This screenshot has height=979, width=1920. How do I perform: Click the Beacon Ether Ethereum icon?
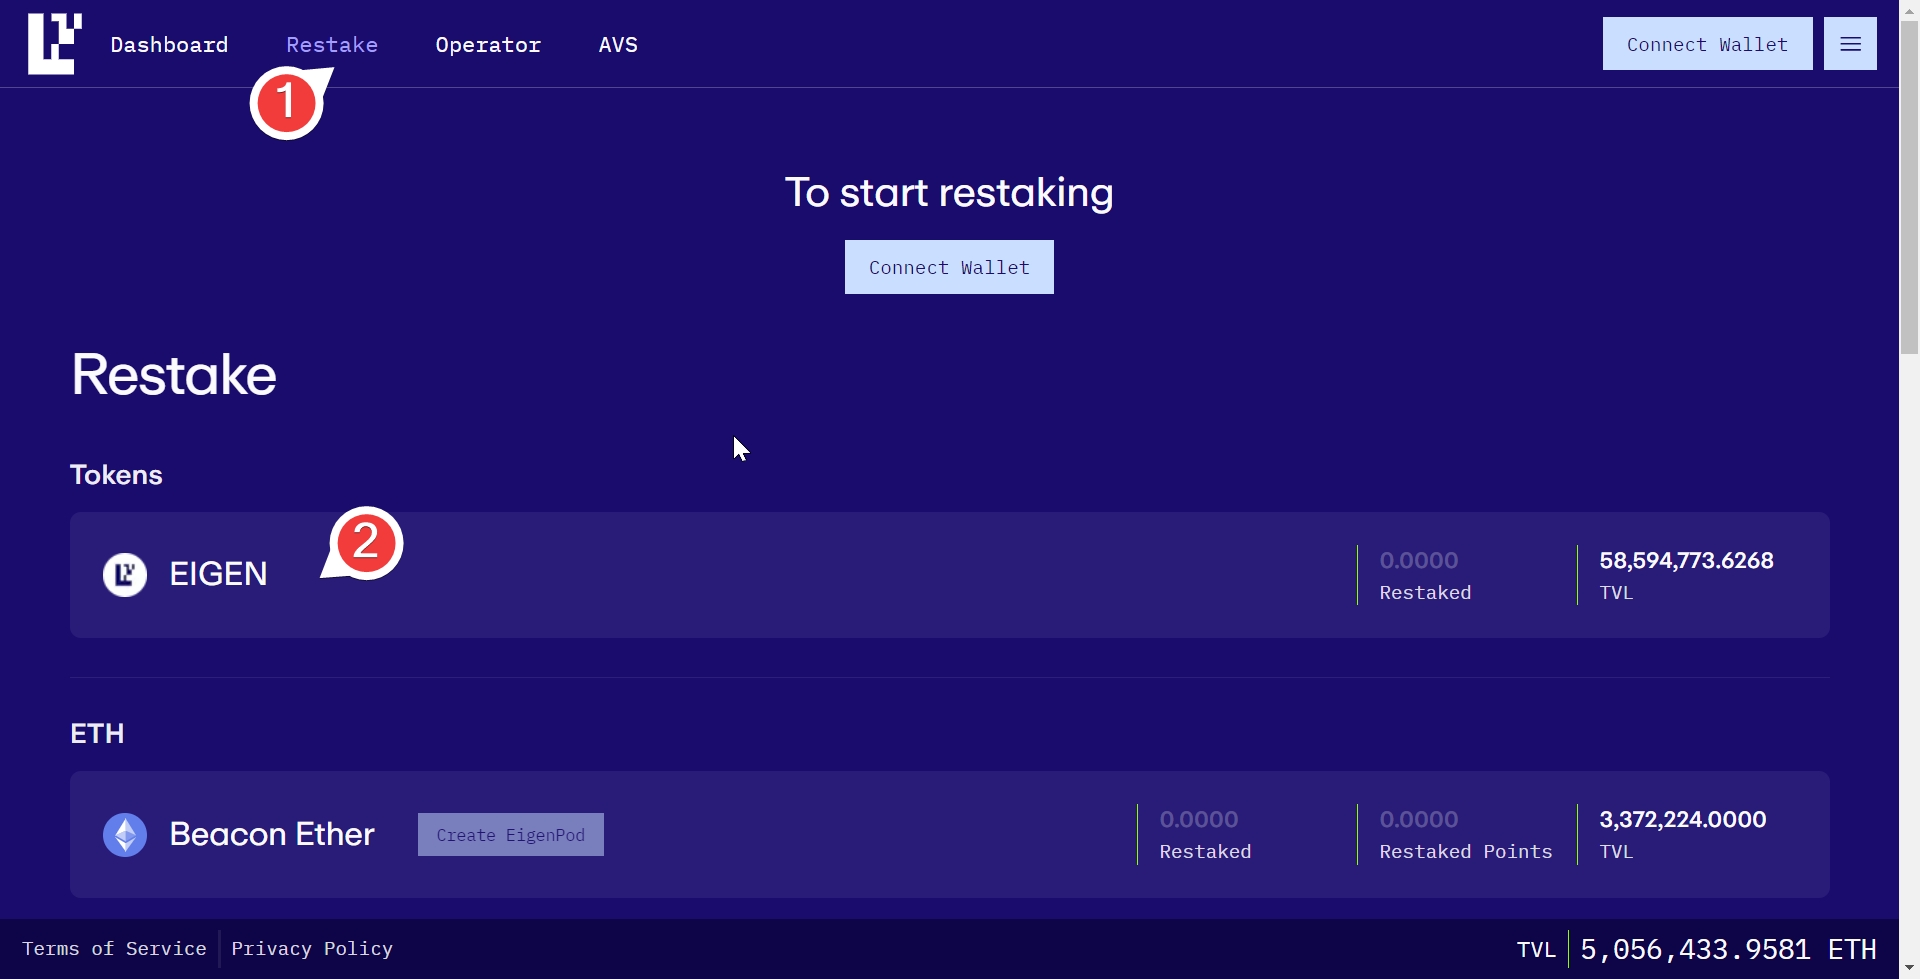(x=125, y=835)
